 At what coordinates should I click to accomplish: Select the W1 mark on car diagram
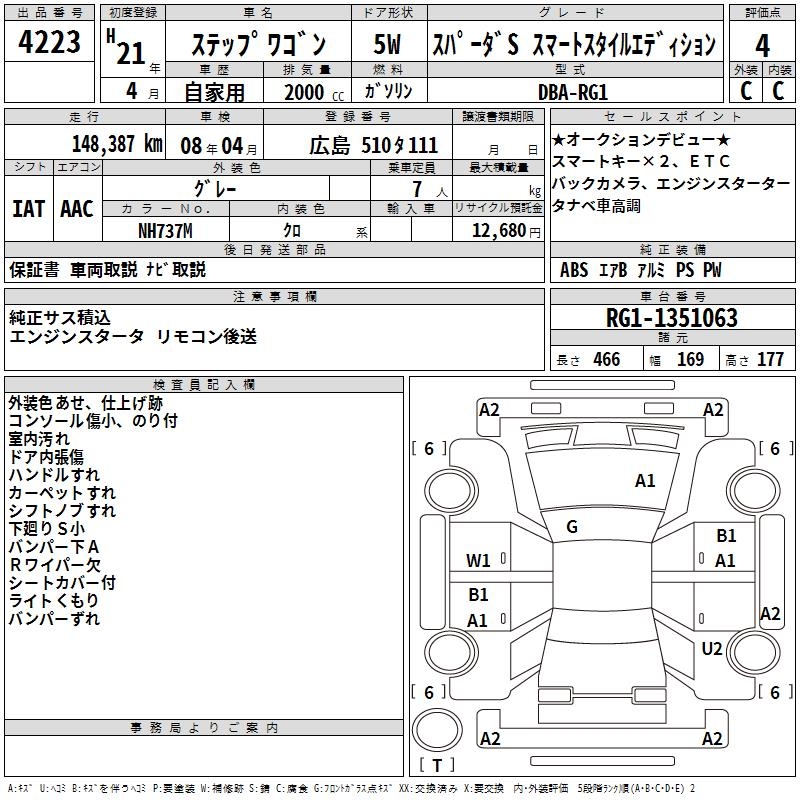coord(478,561)
